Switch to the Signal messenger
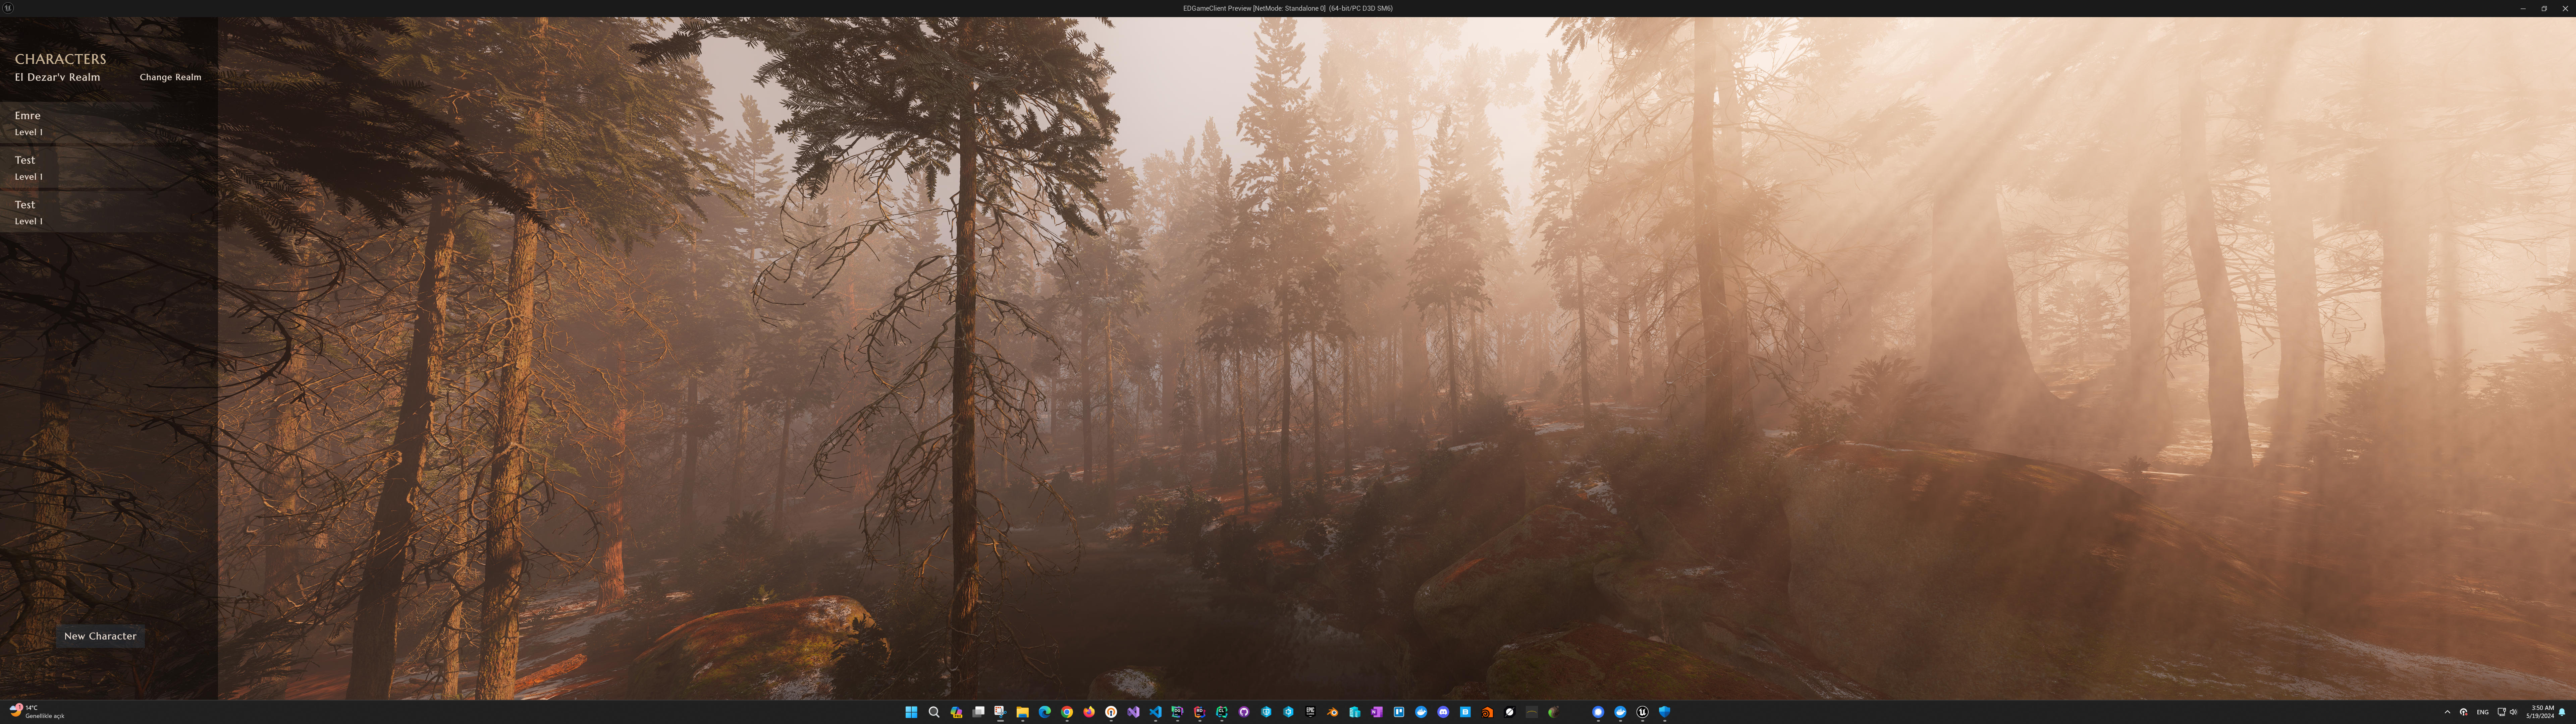The height and width of the screenshot is (724, 2576). 1598,712
